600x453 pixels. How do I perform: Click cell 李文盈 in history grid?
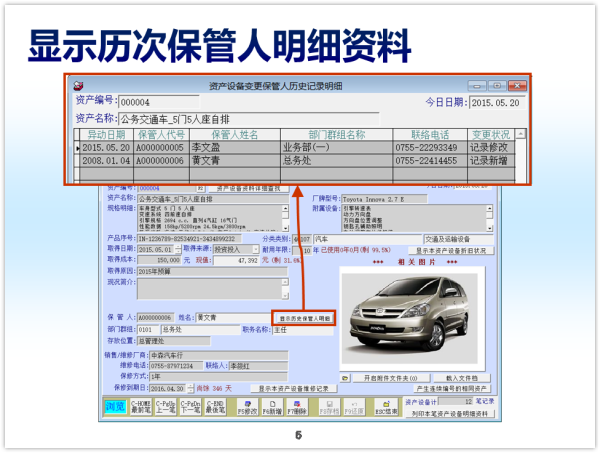pos(235,147)
